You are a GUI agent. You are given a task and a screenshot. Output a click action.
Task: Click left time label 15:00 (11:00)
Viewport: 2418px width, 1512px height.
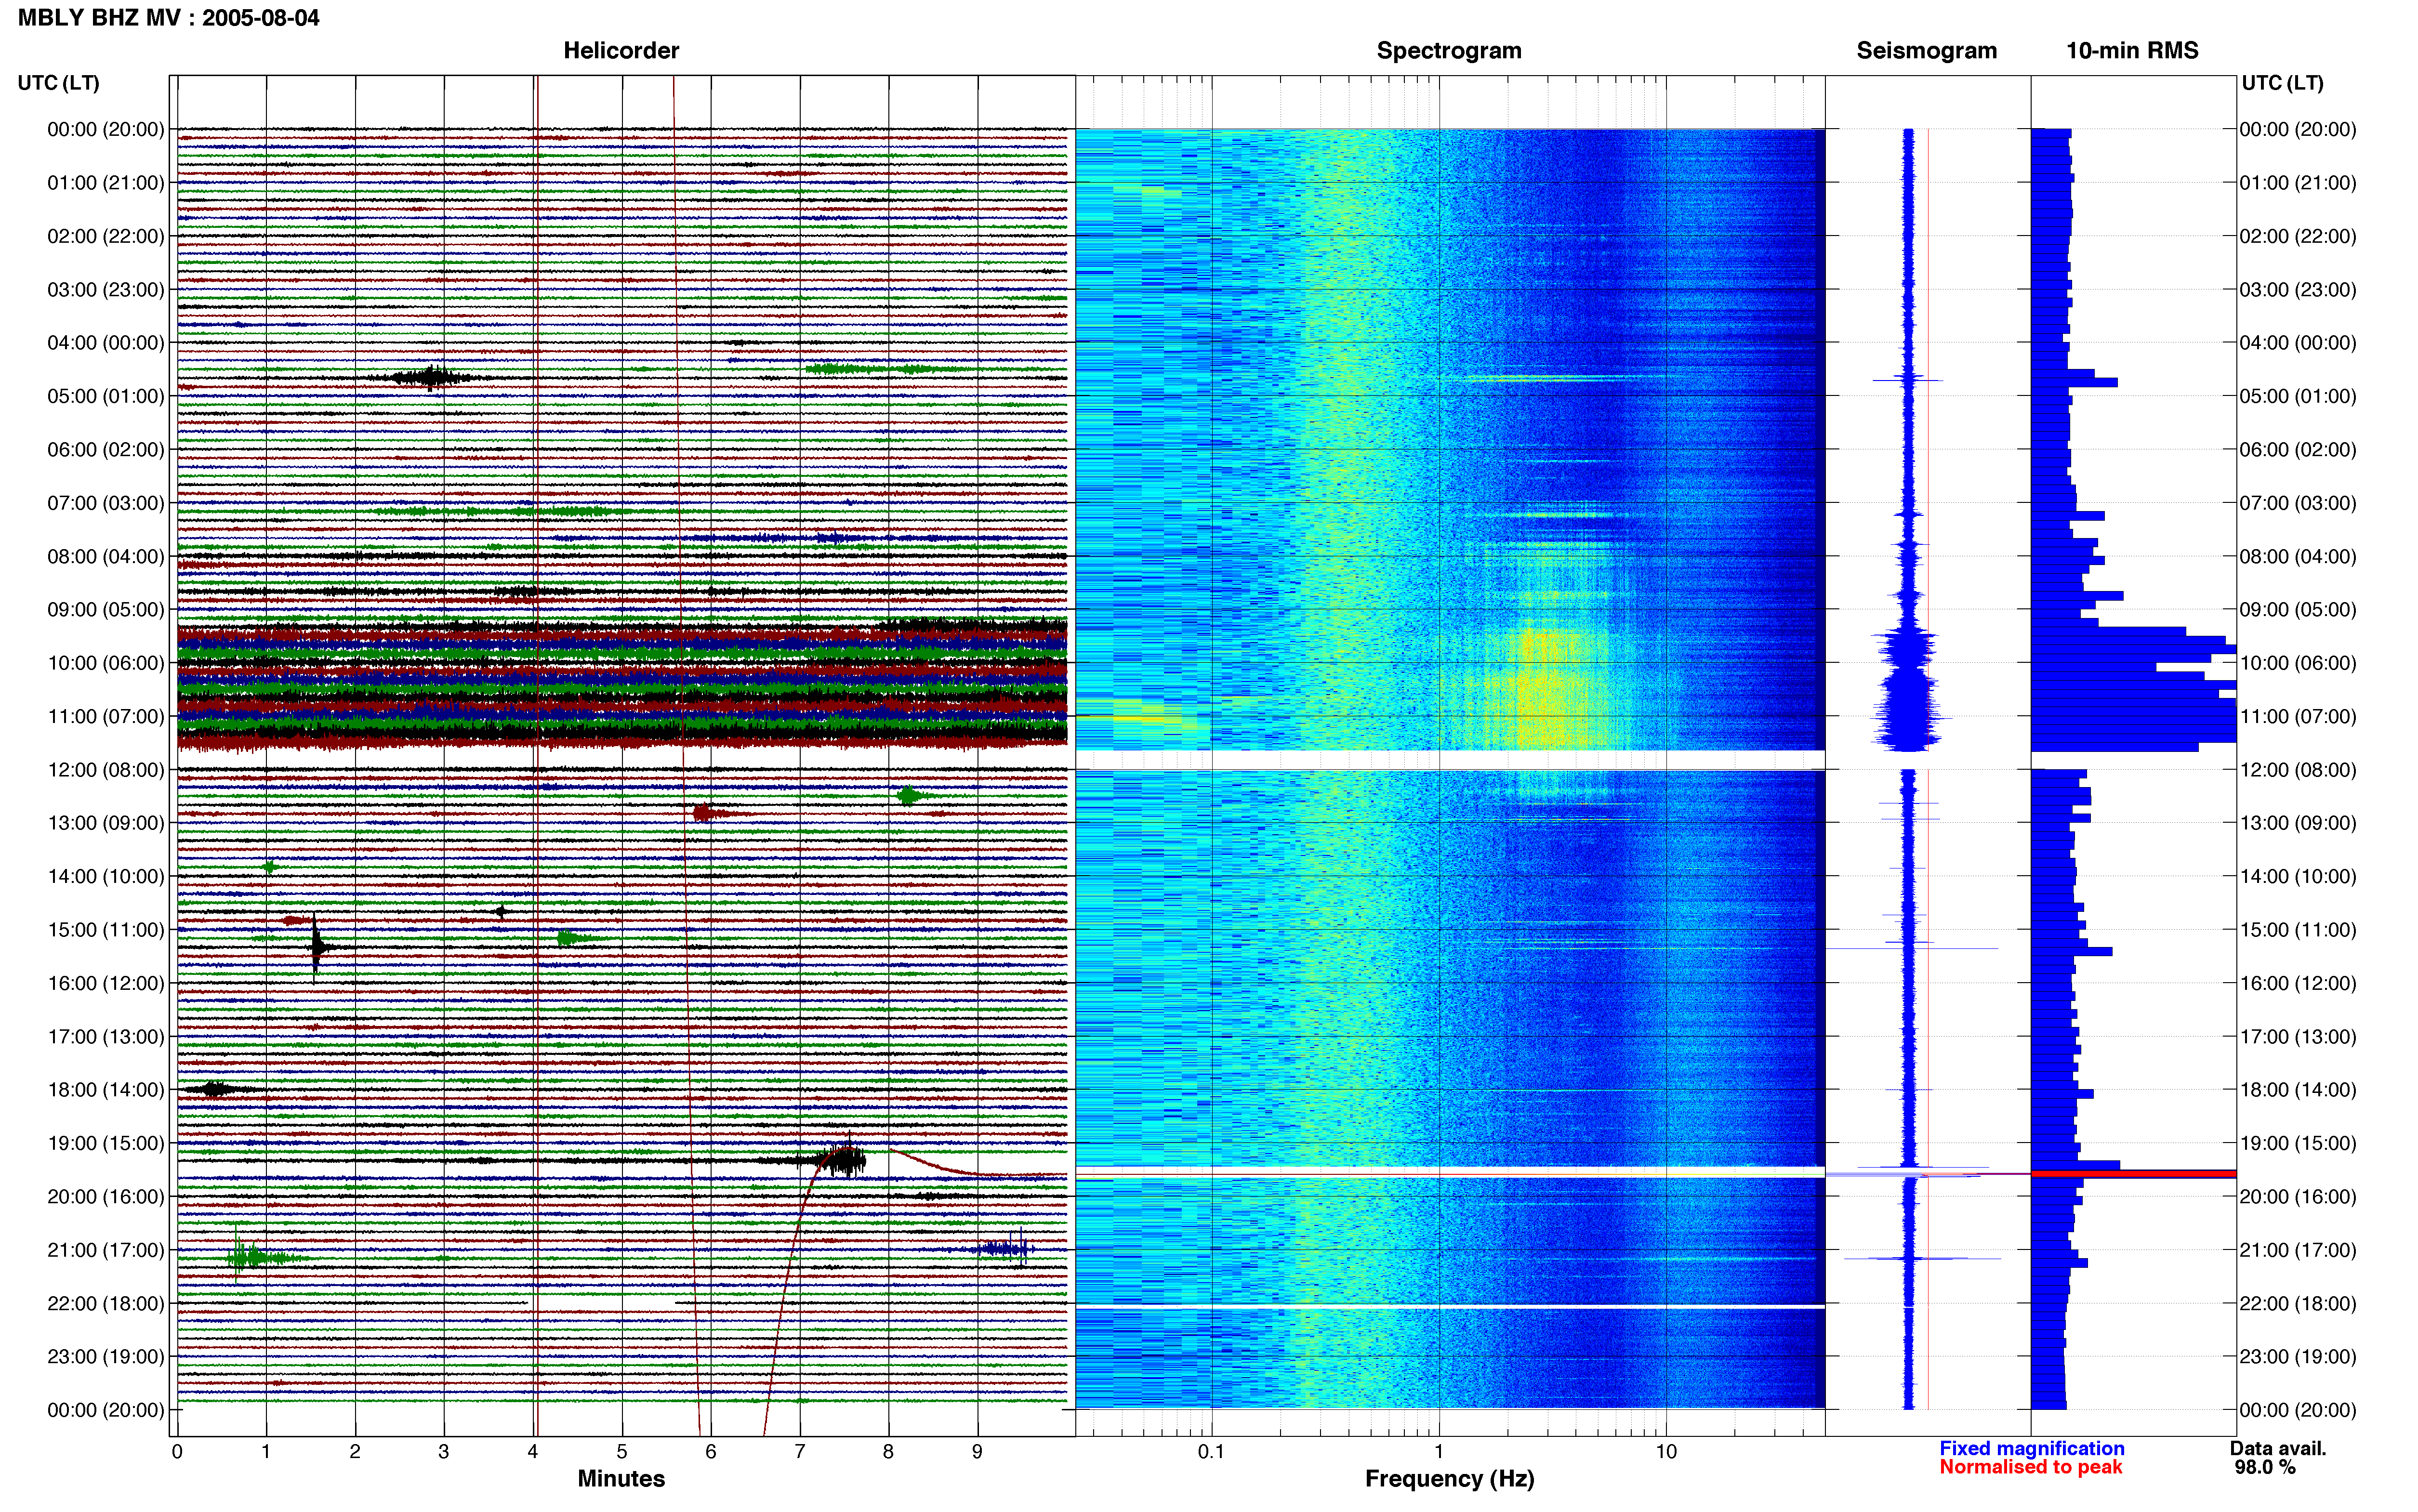(106, 930)
